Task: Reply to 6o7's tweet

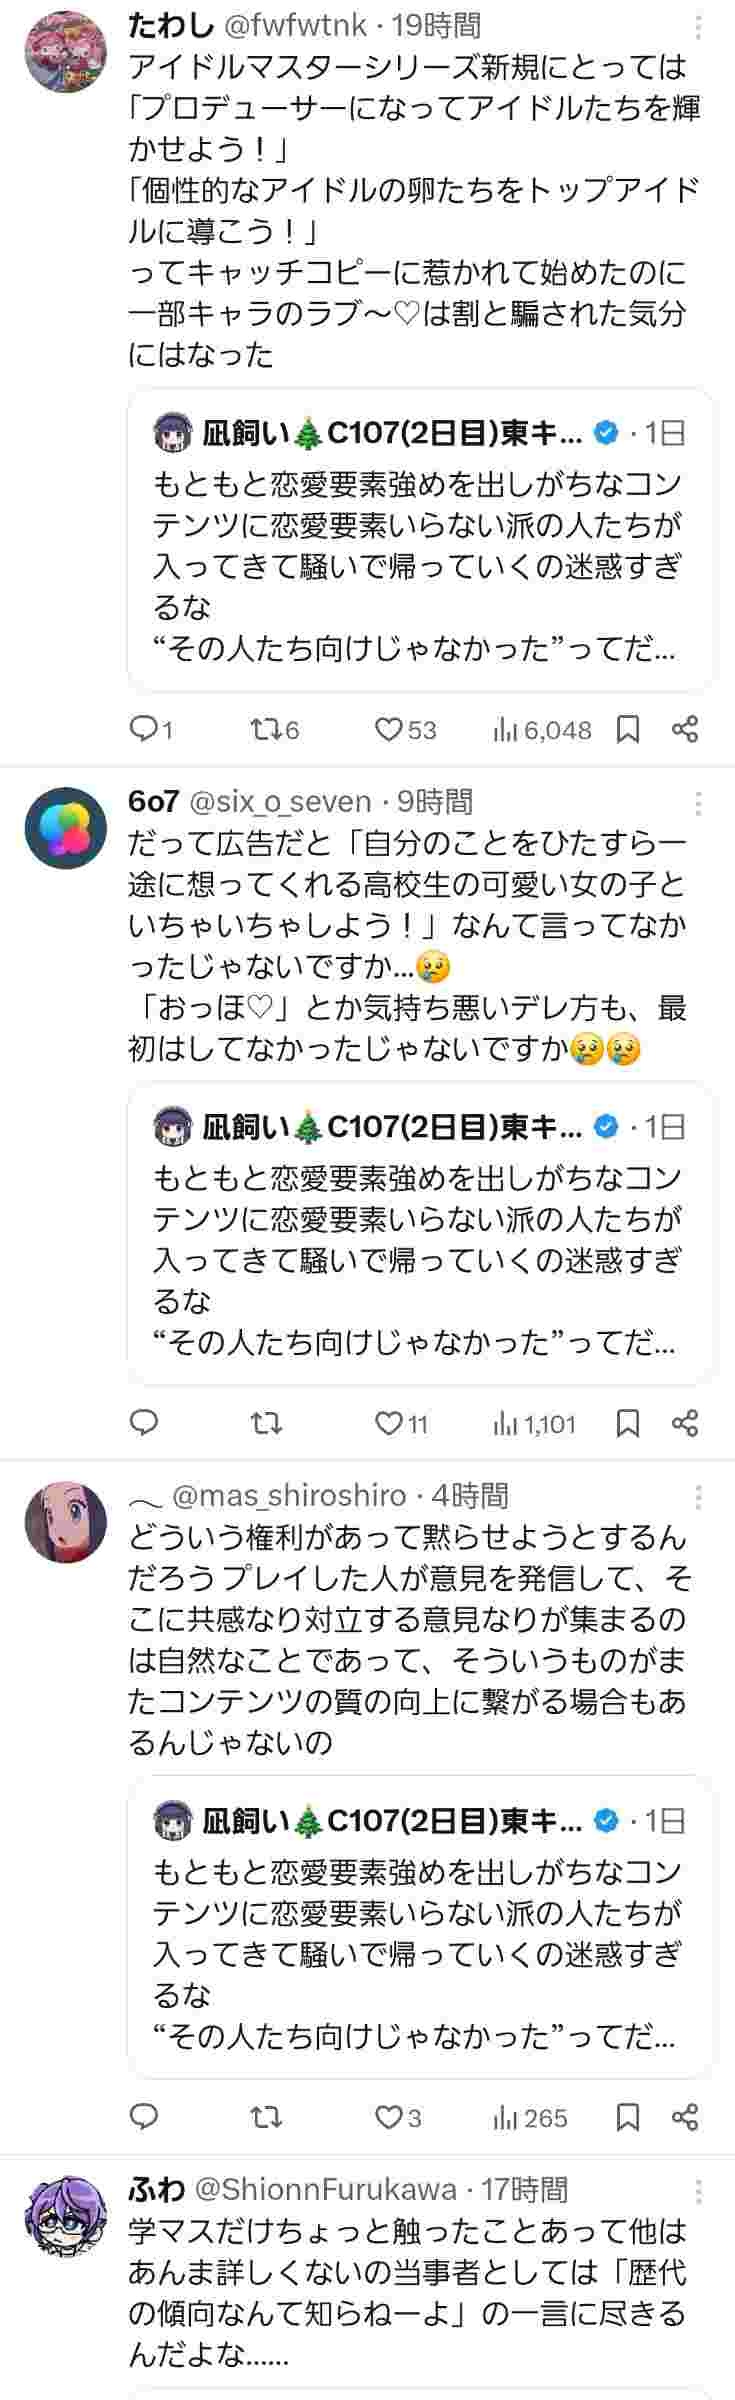Action: 145,1423
